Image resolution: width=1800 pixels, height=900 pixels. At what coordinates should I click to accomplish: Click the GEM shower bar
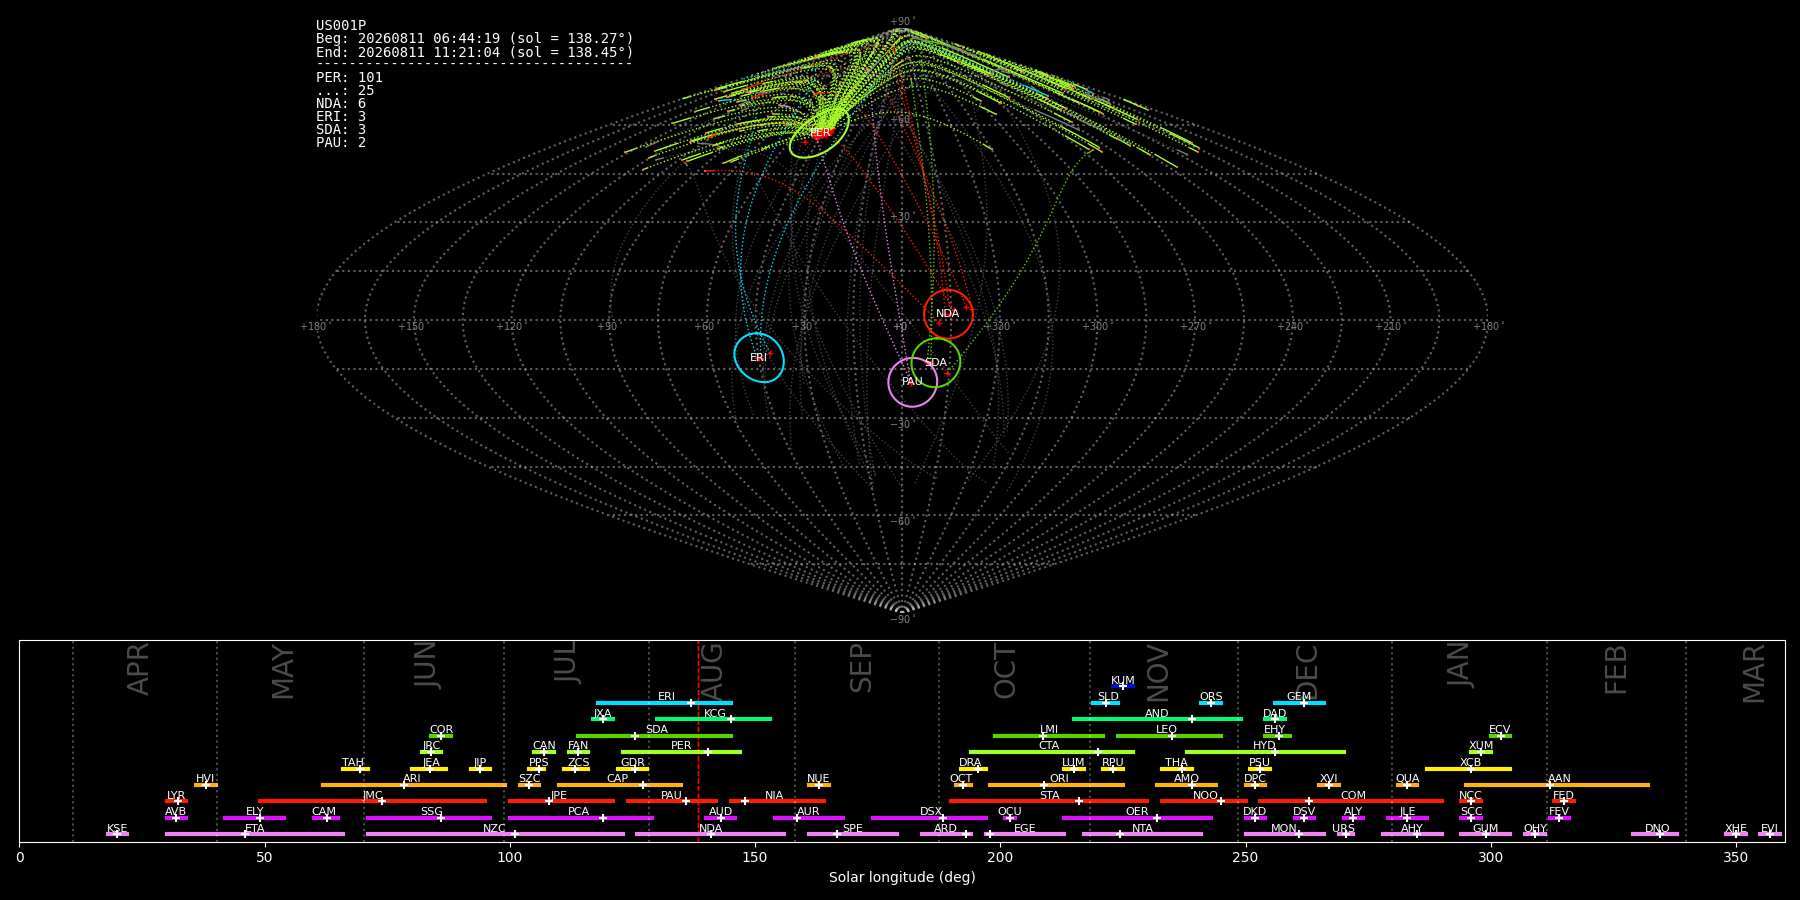(x=1299, y=703)
